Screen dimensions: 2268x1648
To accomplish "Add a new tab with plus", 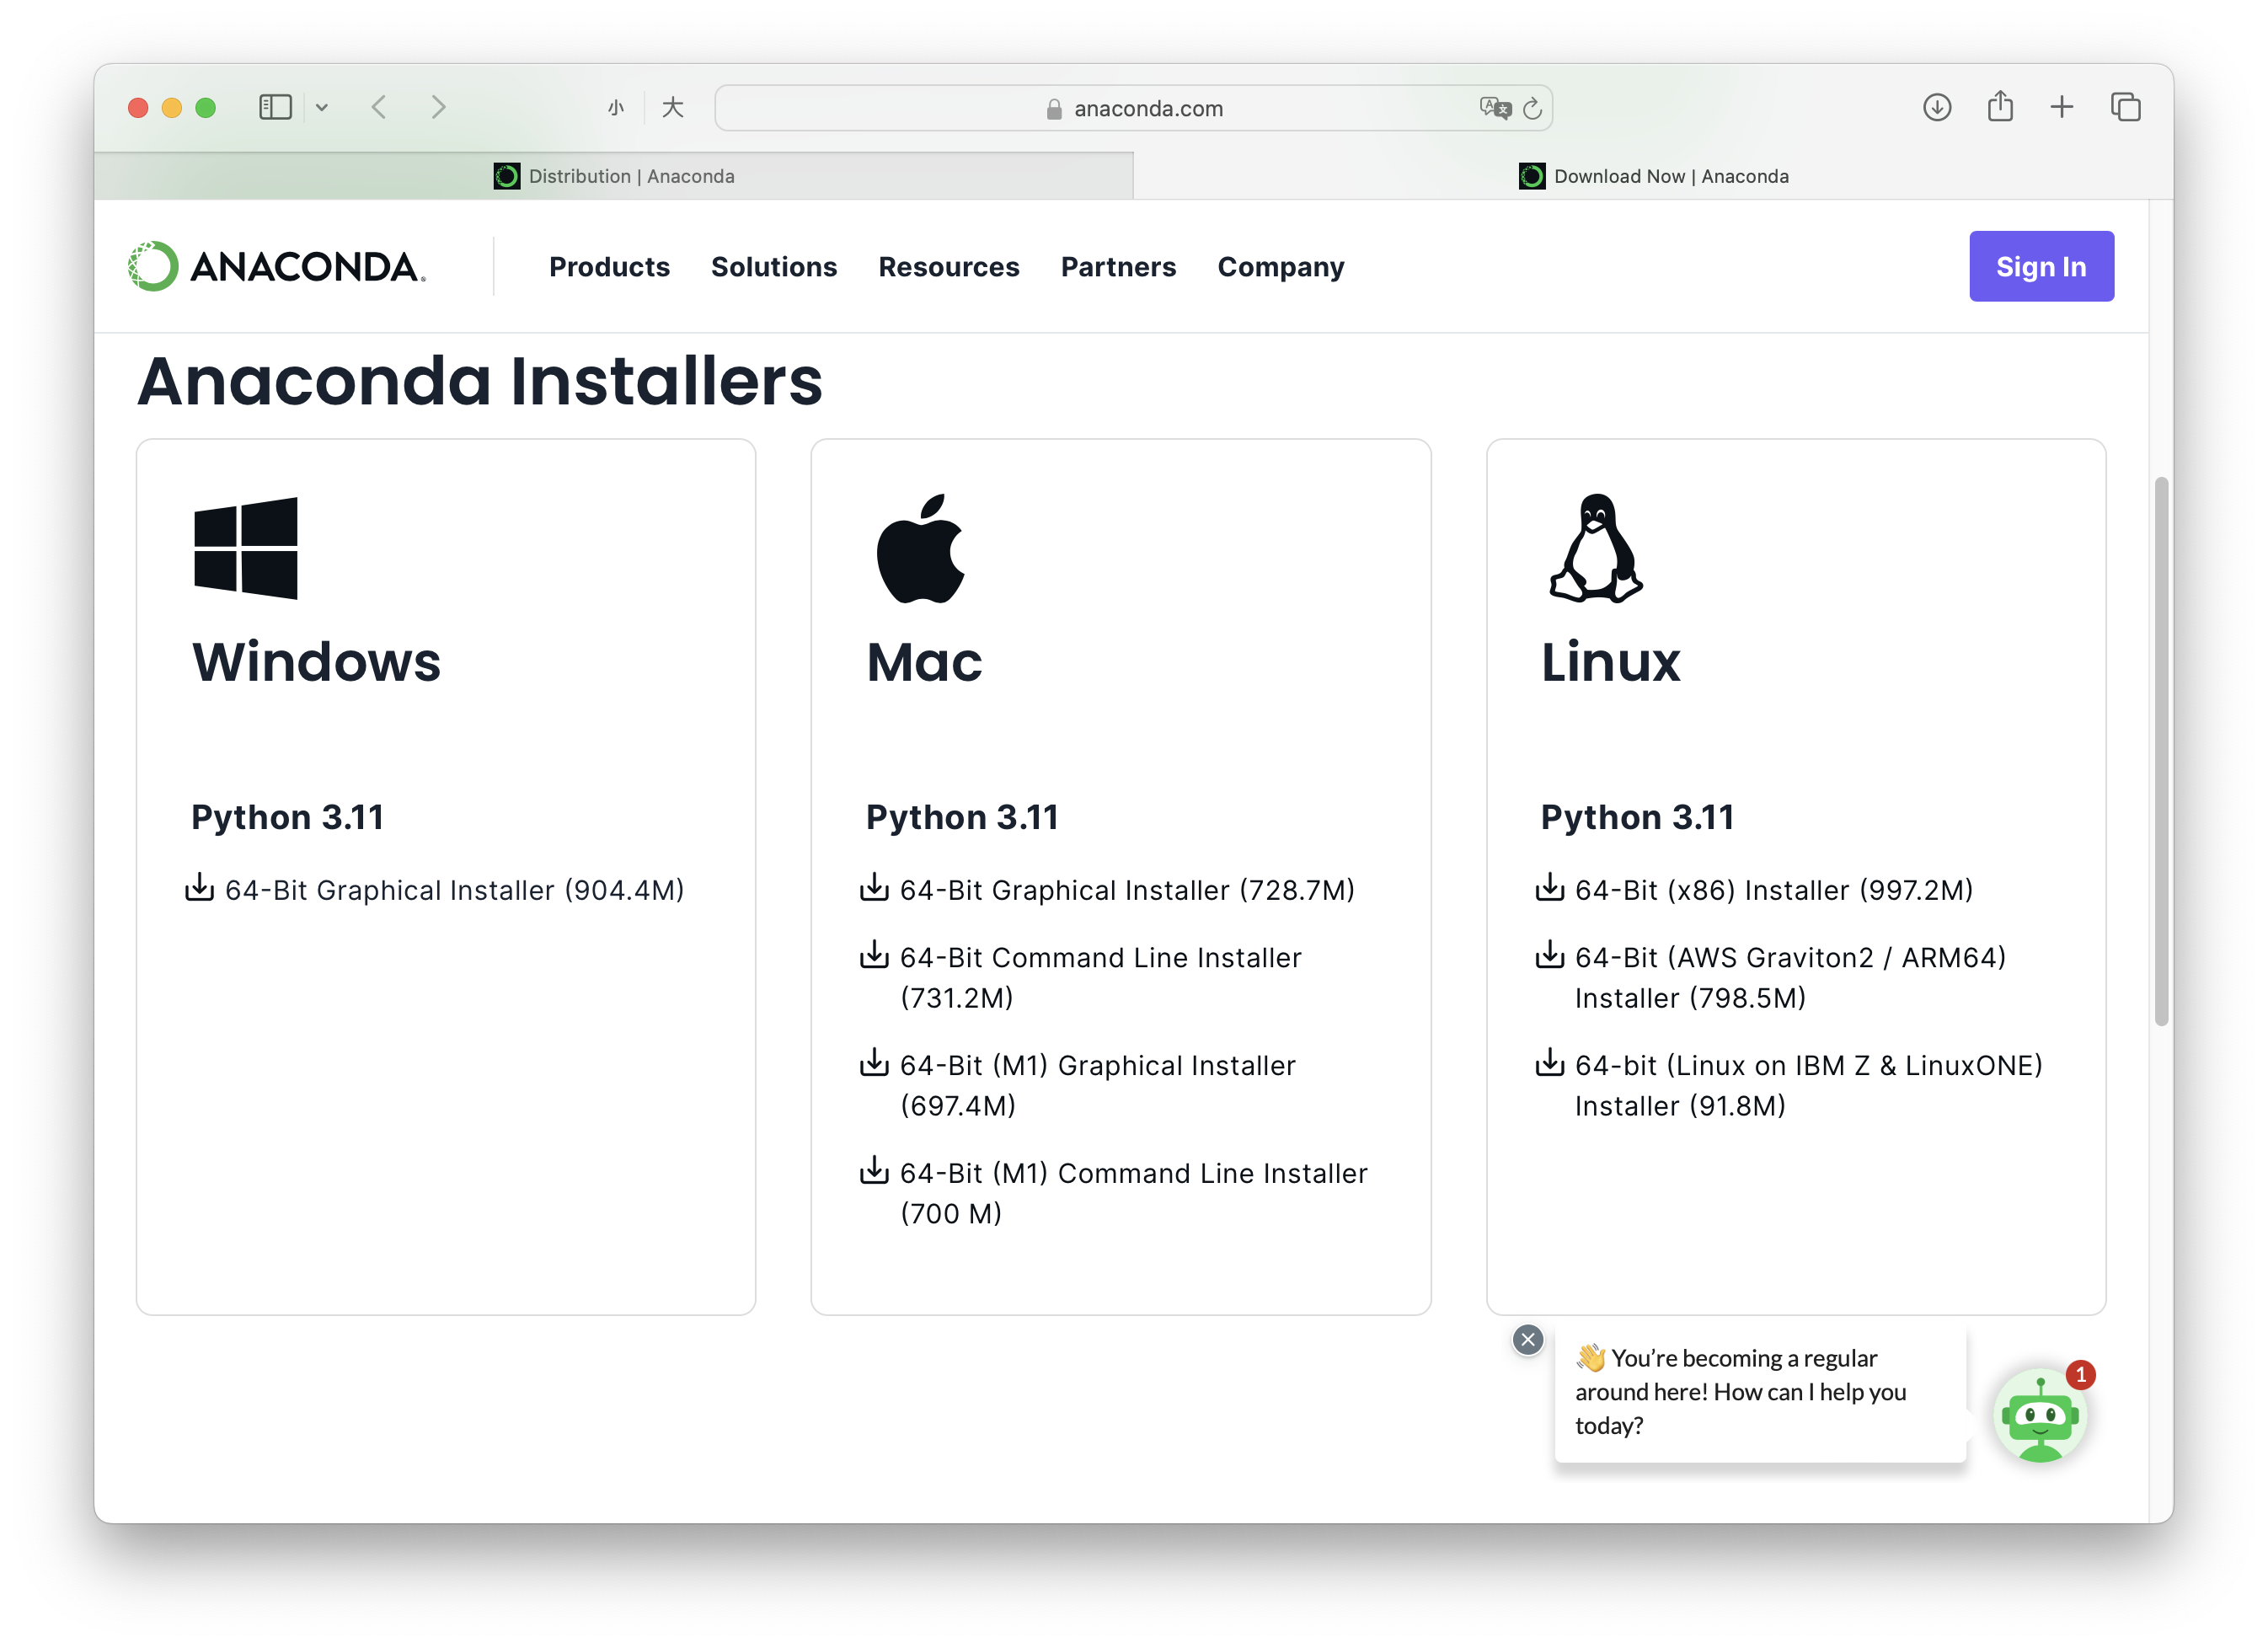I will point(2062,107).
